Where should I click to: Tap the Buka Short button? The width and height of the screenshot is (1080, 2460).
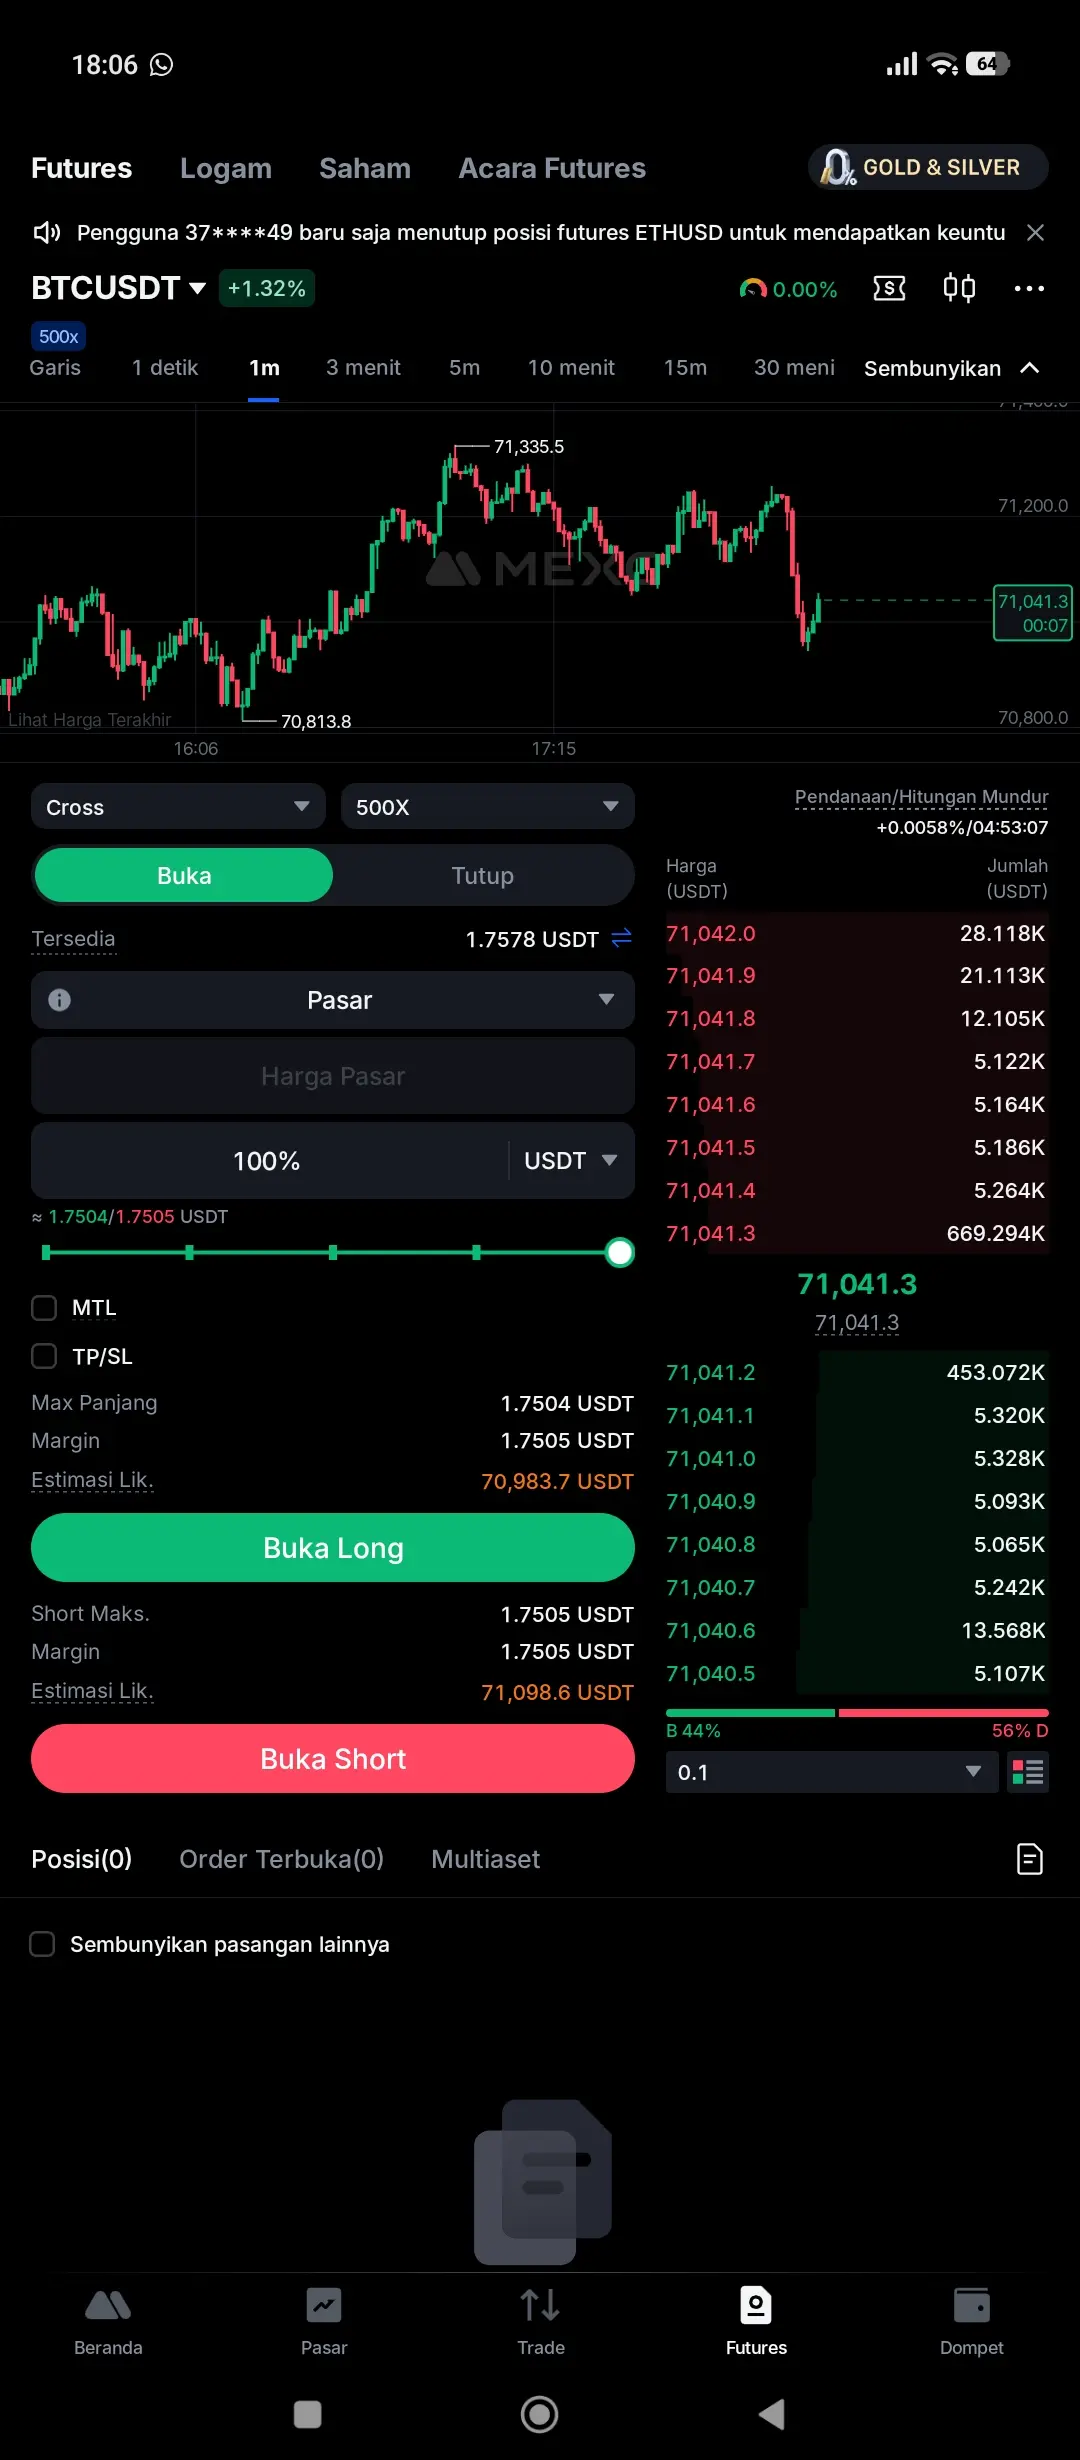333,1758
